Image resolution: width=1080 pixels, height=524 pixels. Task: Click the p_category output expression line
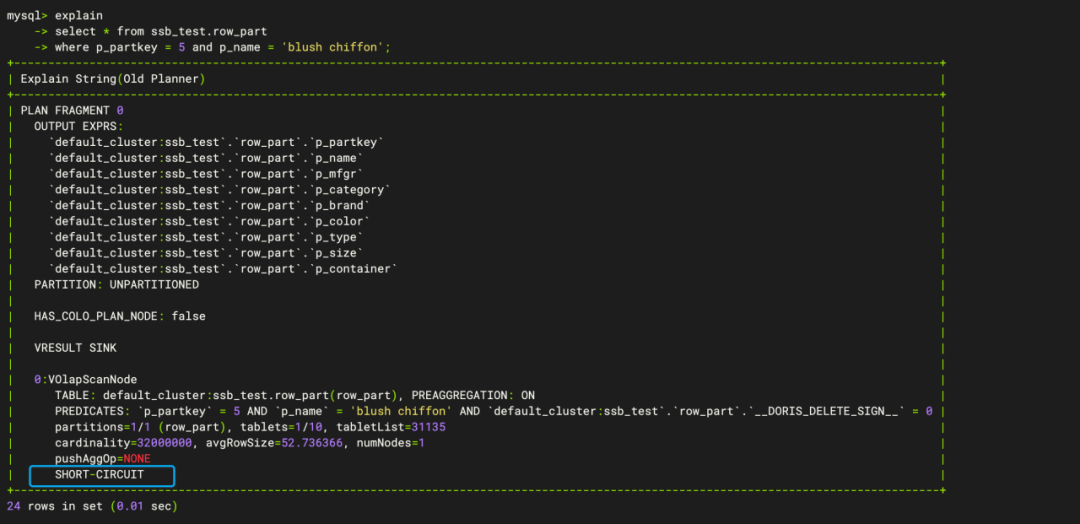220,190
